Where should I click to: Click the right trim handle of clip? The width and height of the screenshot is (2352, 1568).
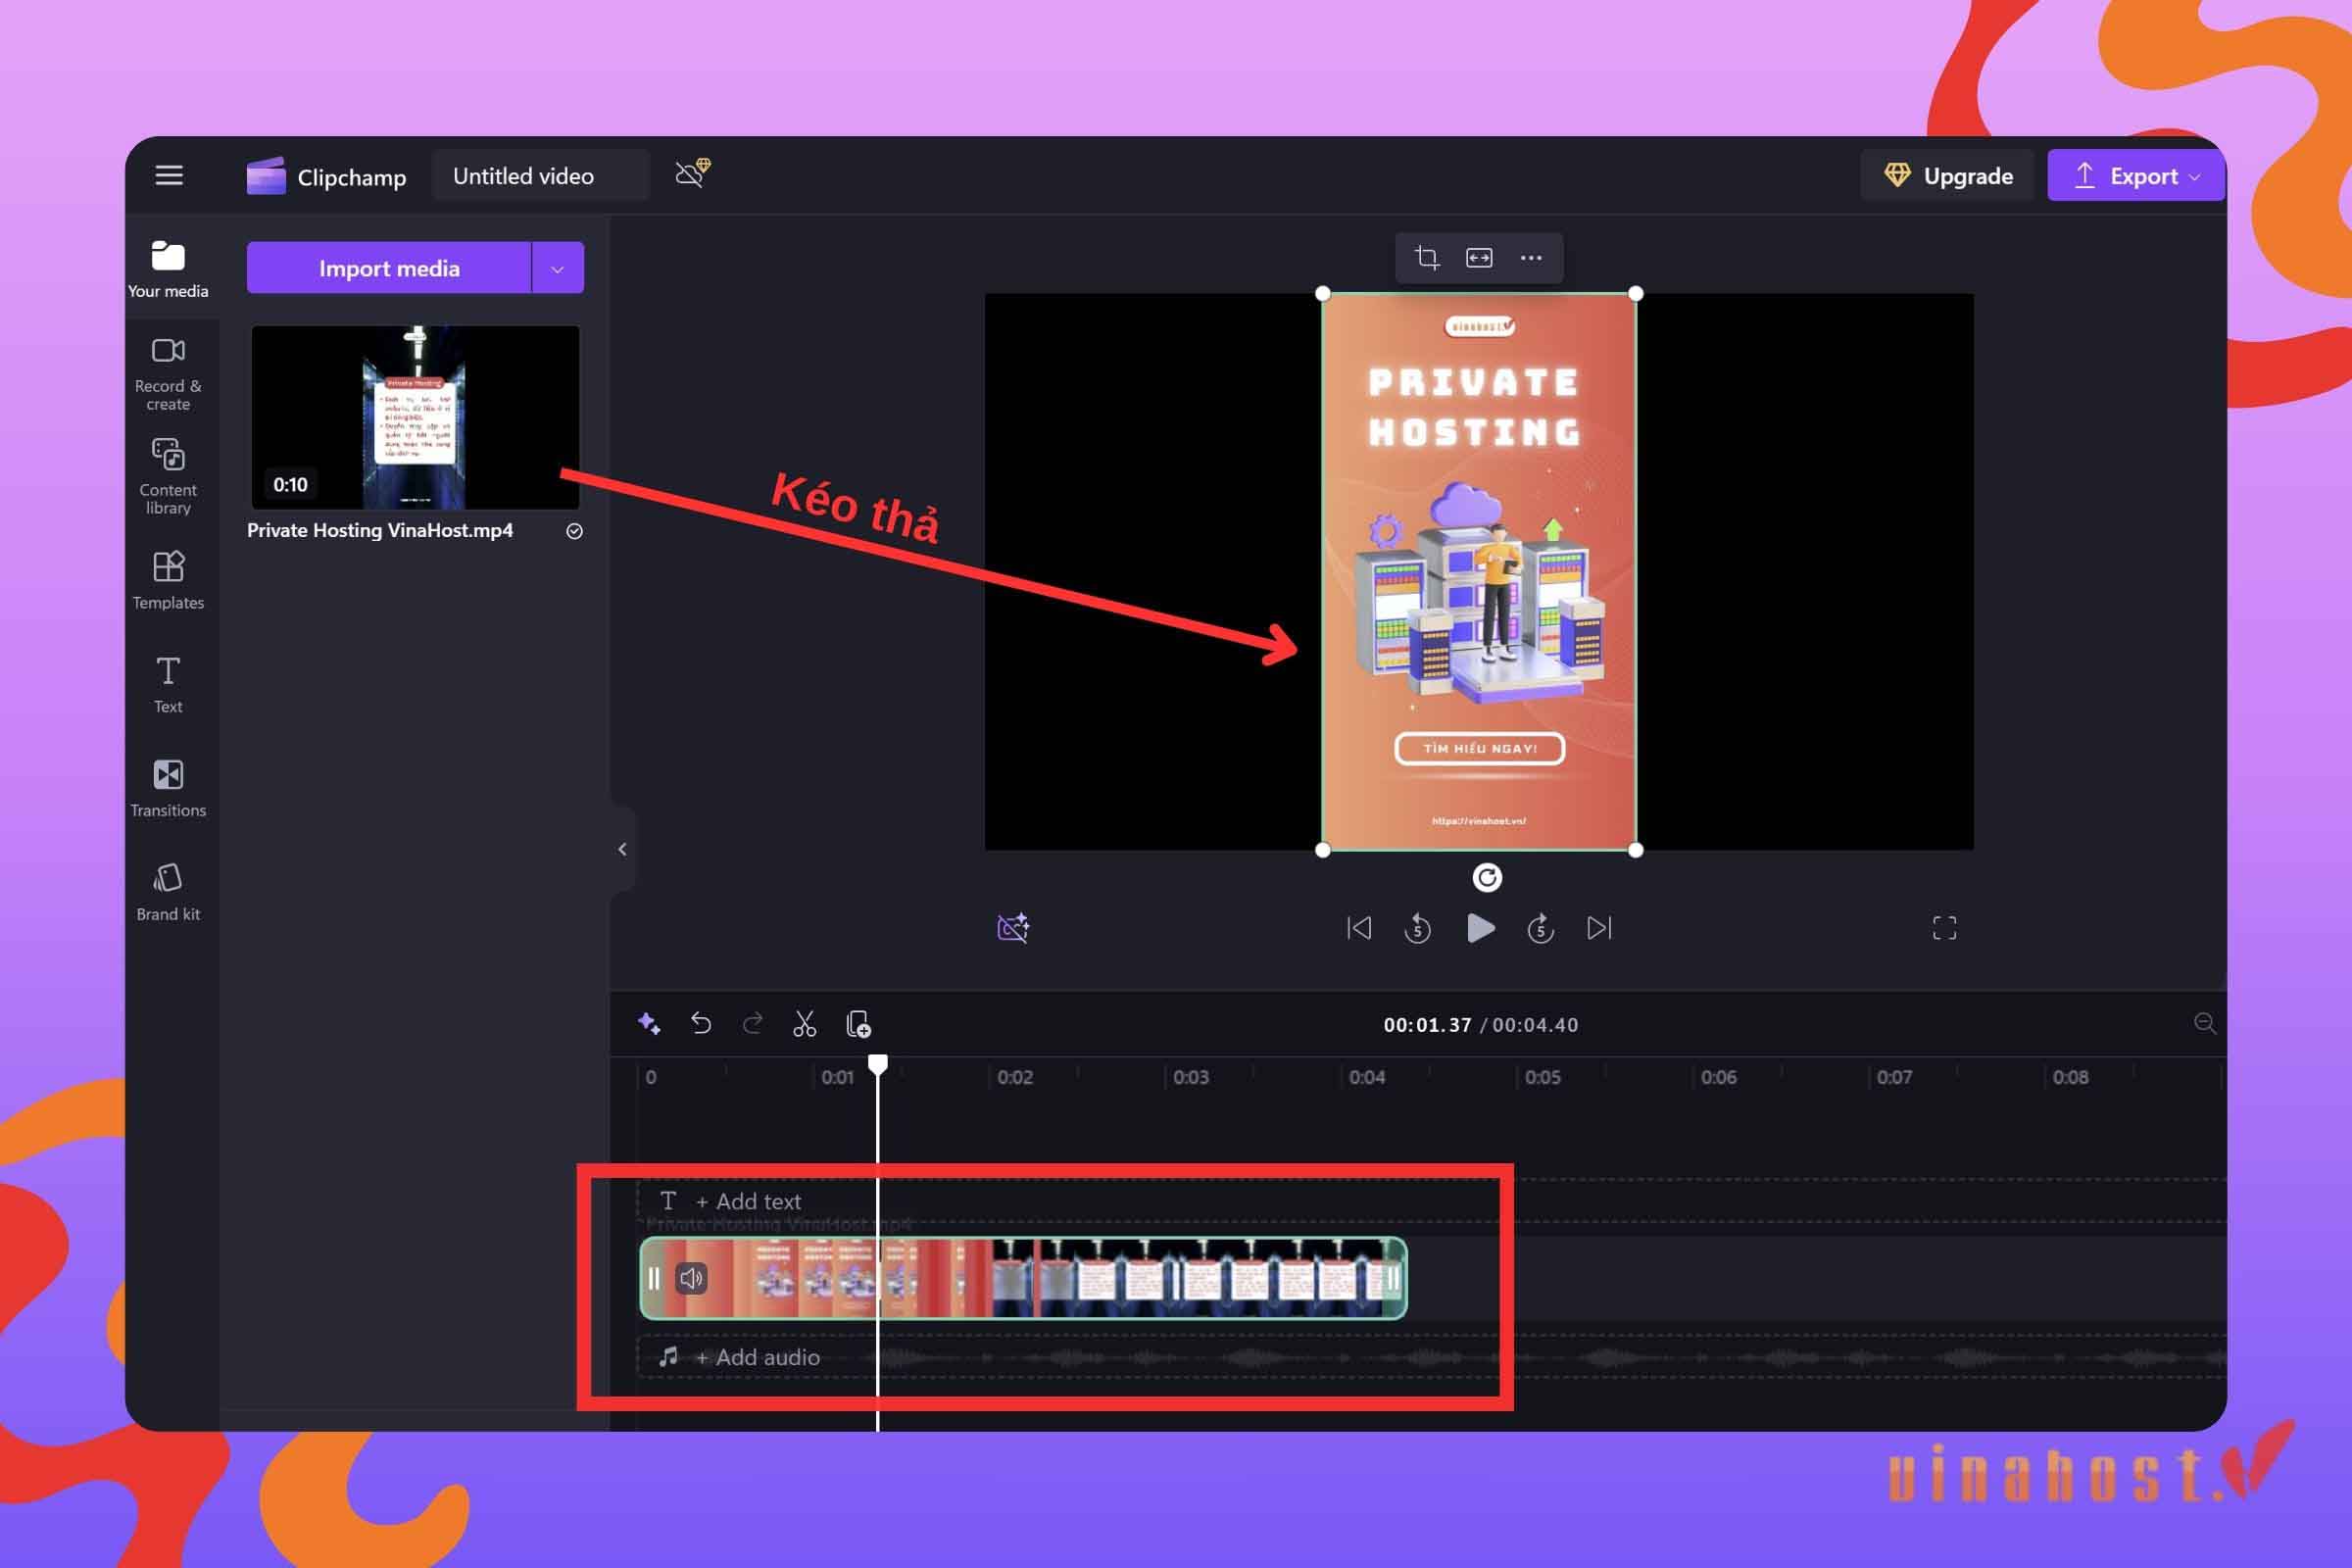coord(1393,1278)
